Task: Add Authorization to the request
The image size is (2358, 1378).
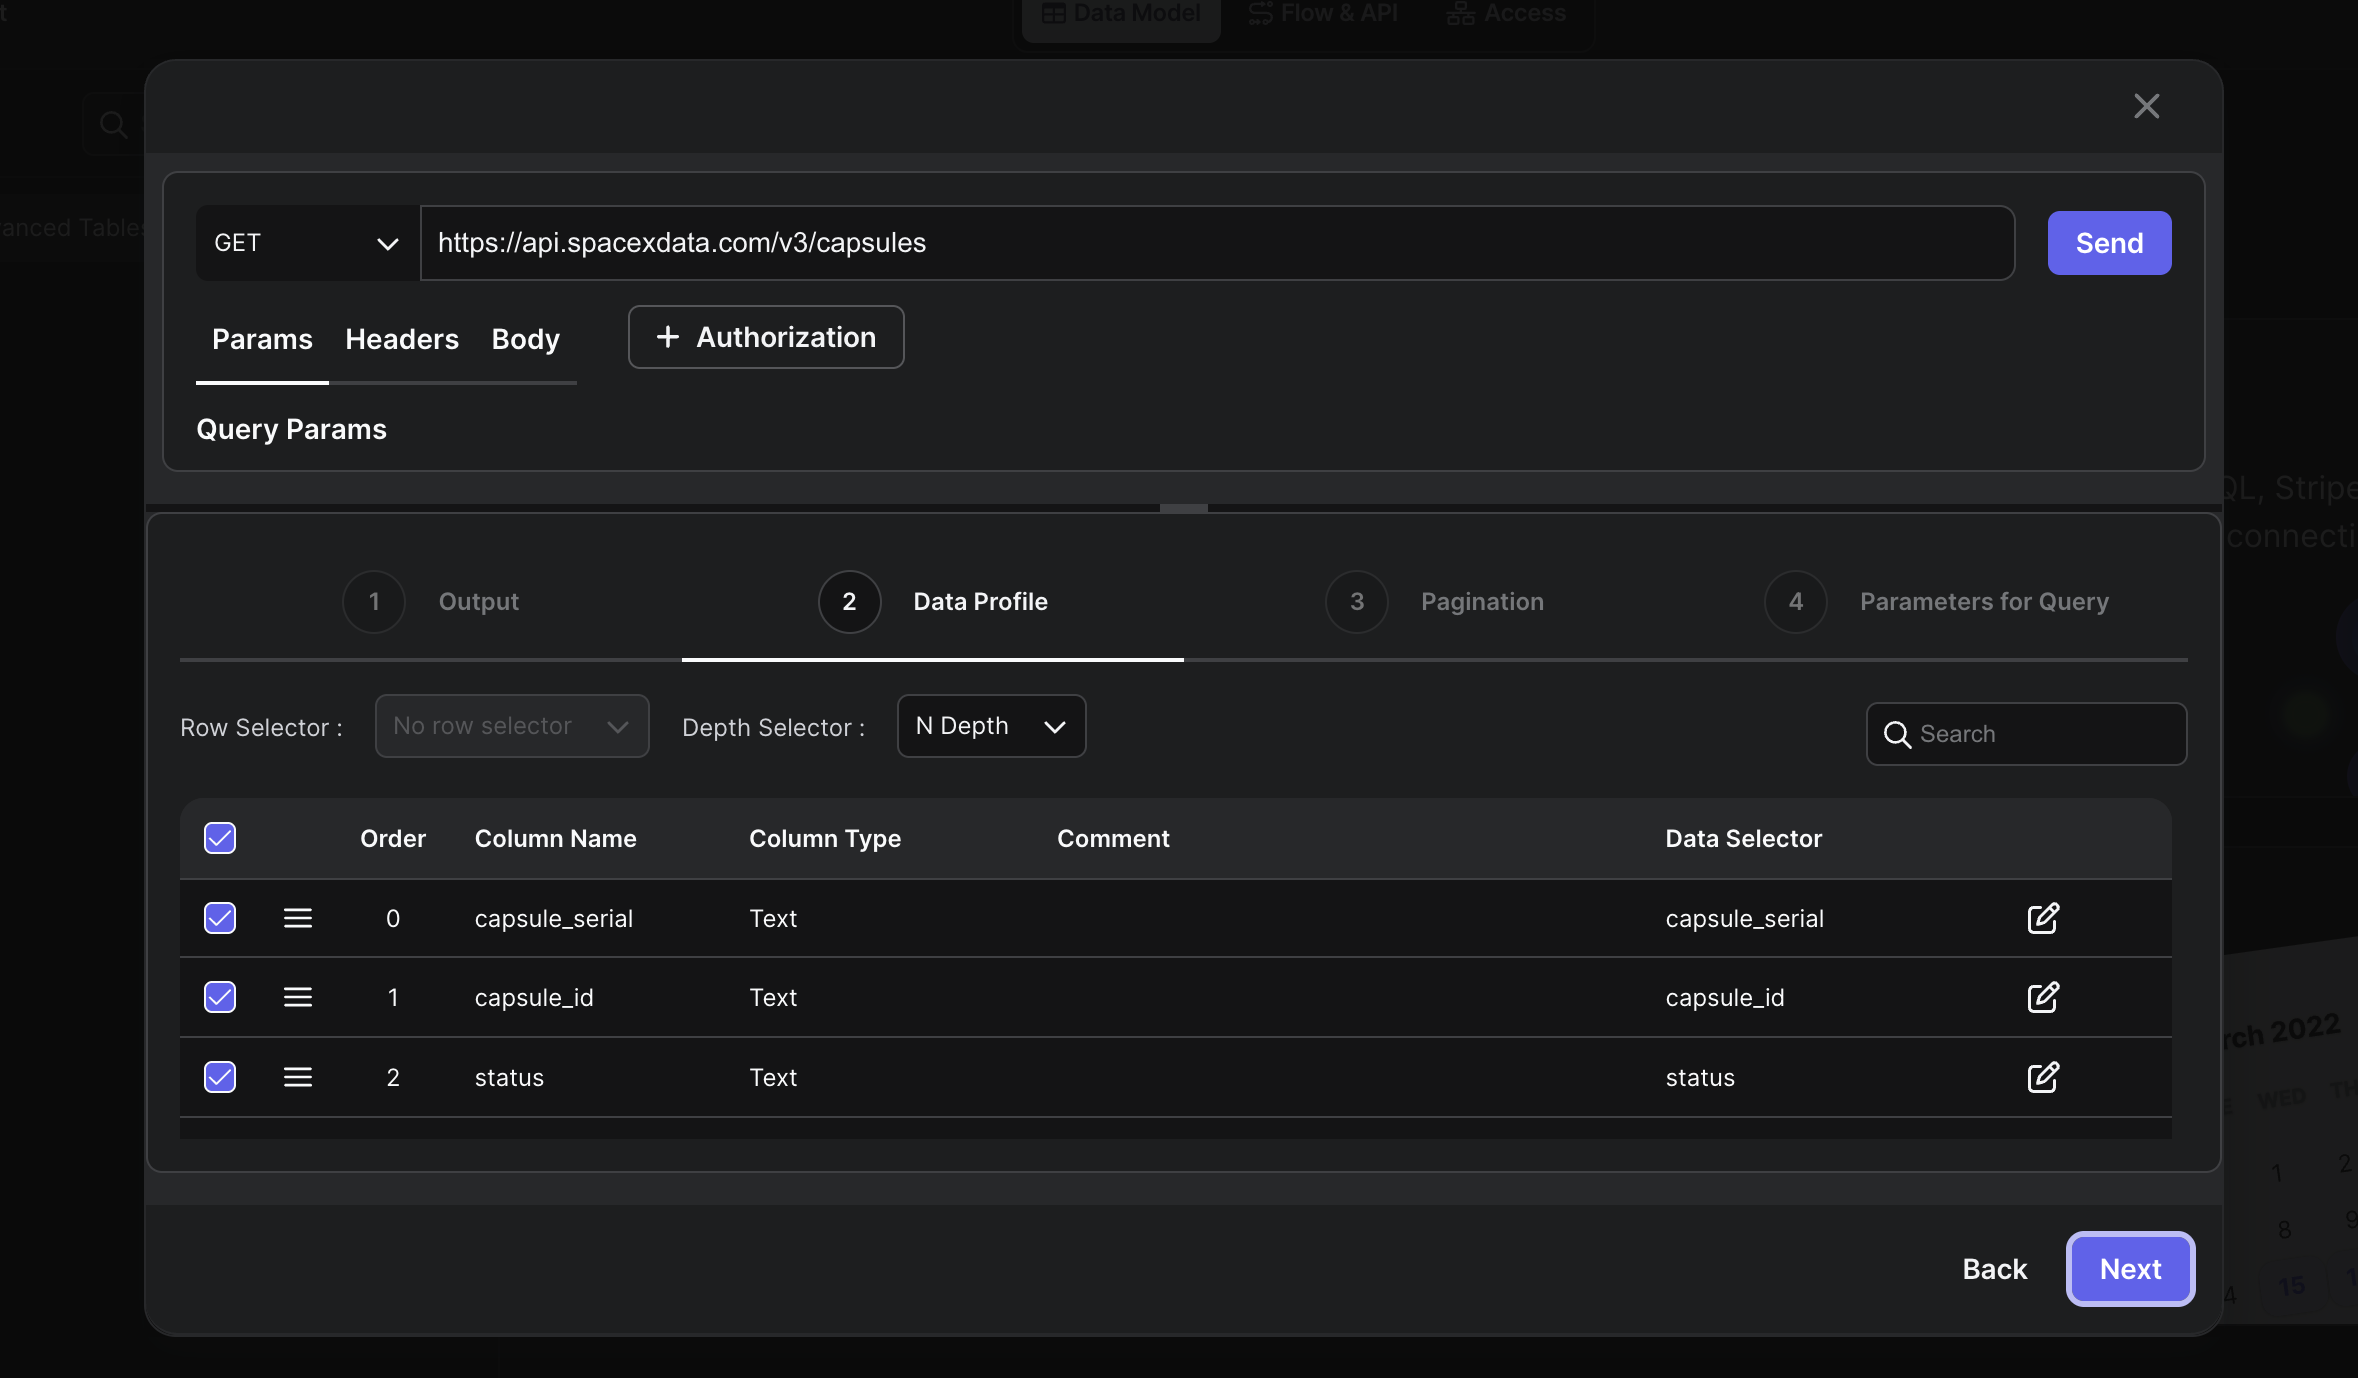Action: 766,337
